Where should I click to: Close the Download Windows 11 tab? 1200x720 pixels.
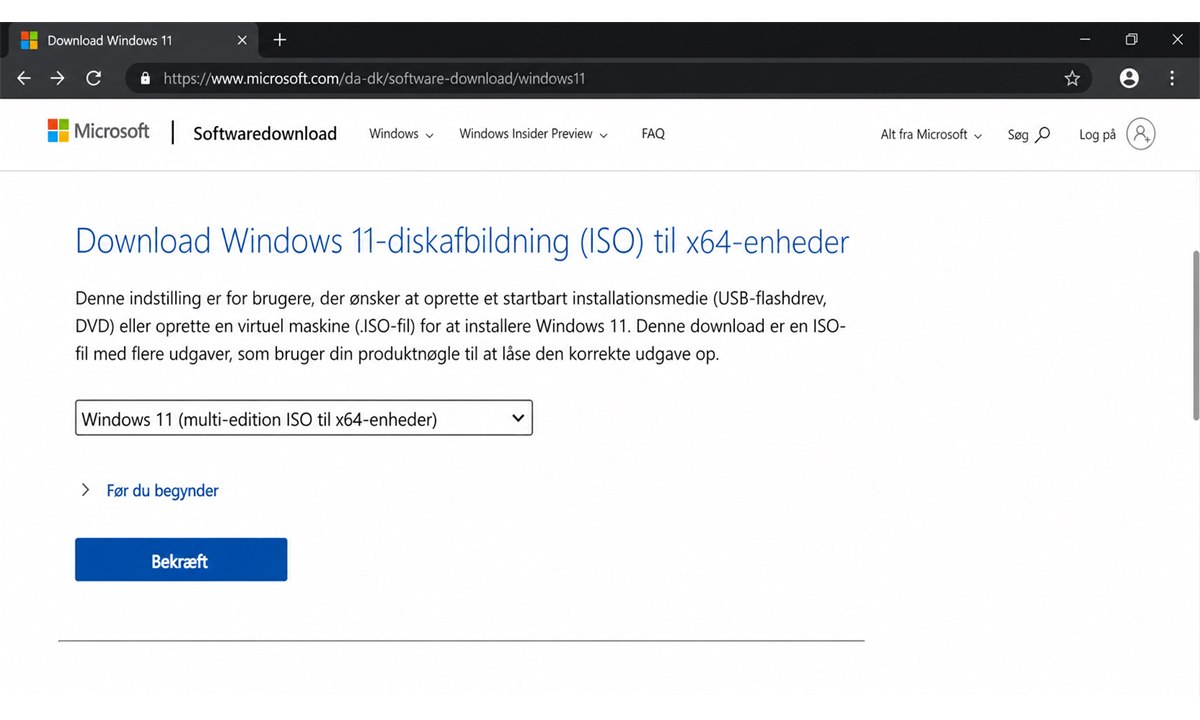click(x=242, y=40)
